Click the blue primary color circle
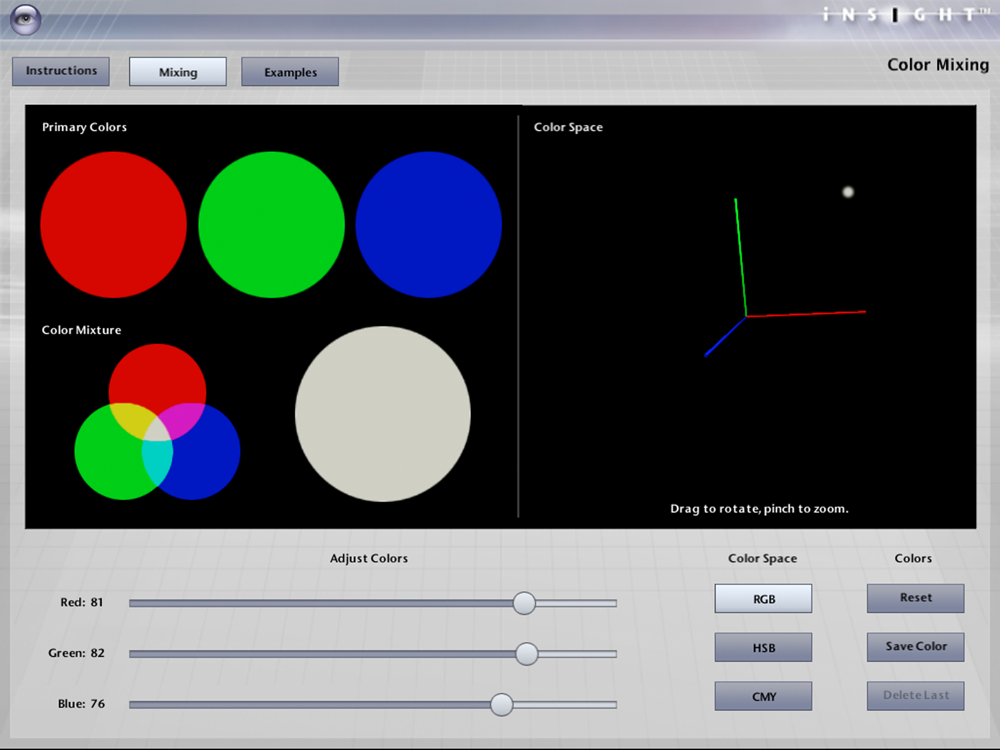1000x750 pixels. pyautogui.click(x=429, y=224)
